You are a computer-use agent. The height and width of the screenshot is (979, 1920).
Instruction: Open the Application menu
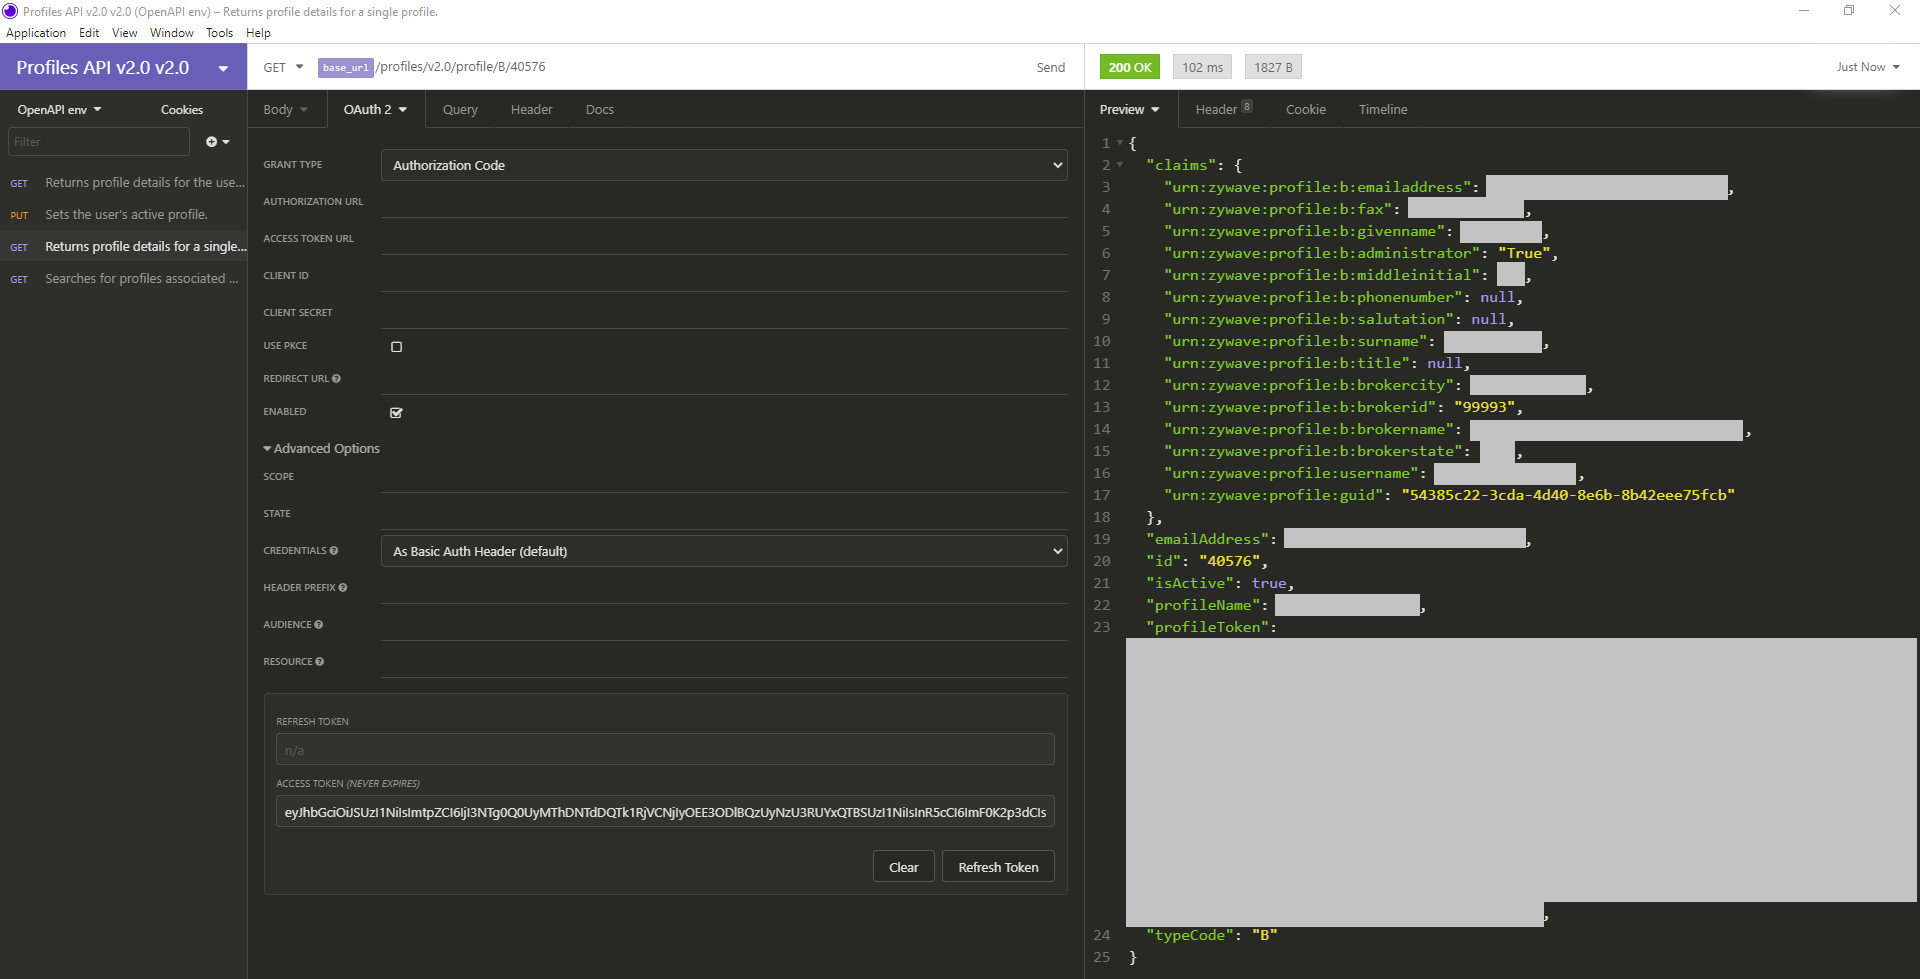(36, 33)
